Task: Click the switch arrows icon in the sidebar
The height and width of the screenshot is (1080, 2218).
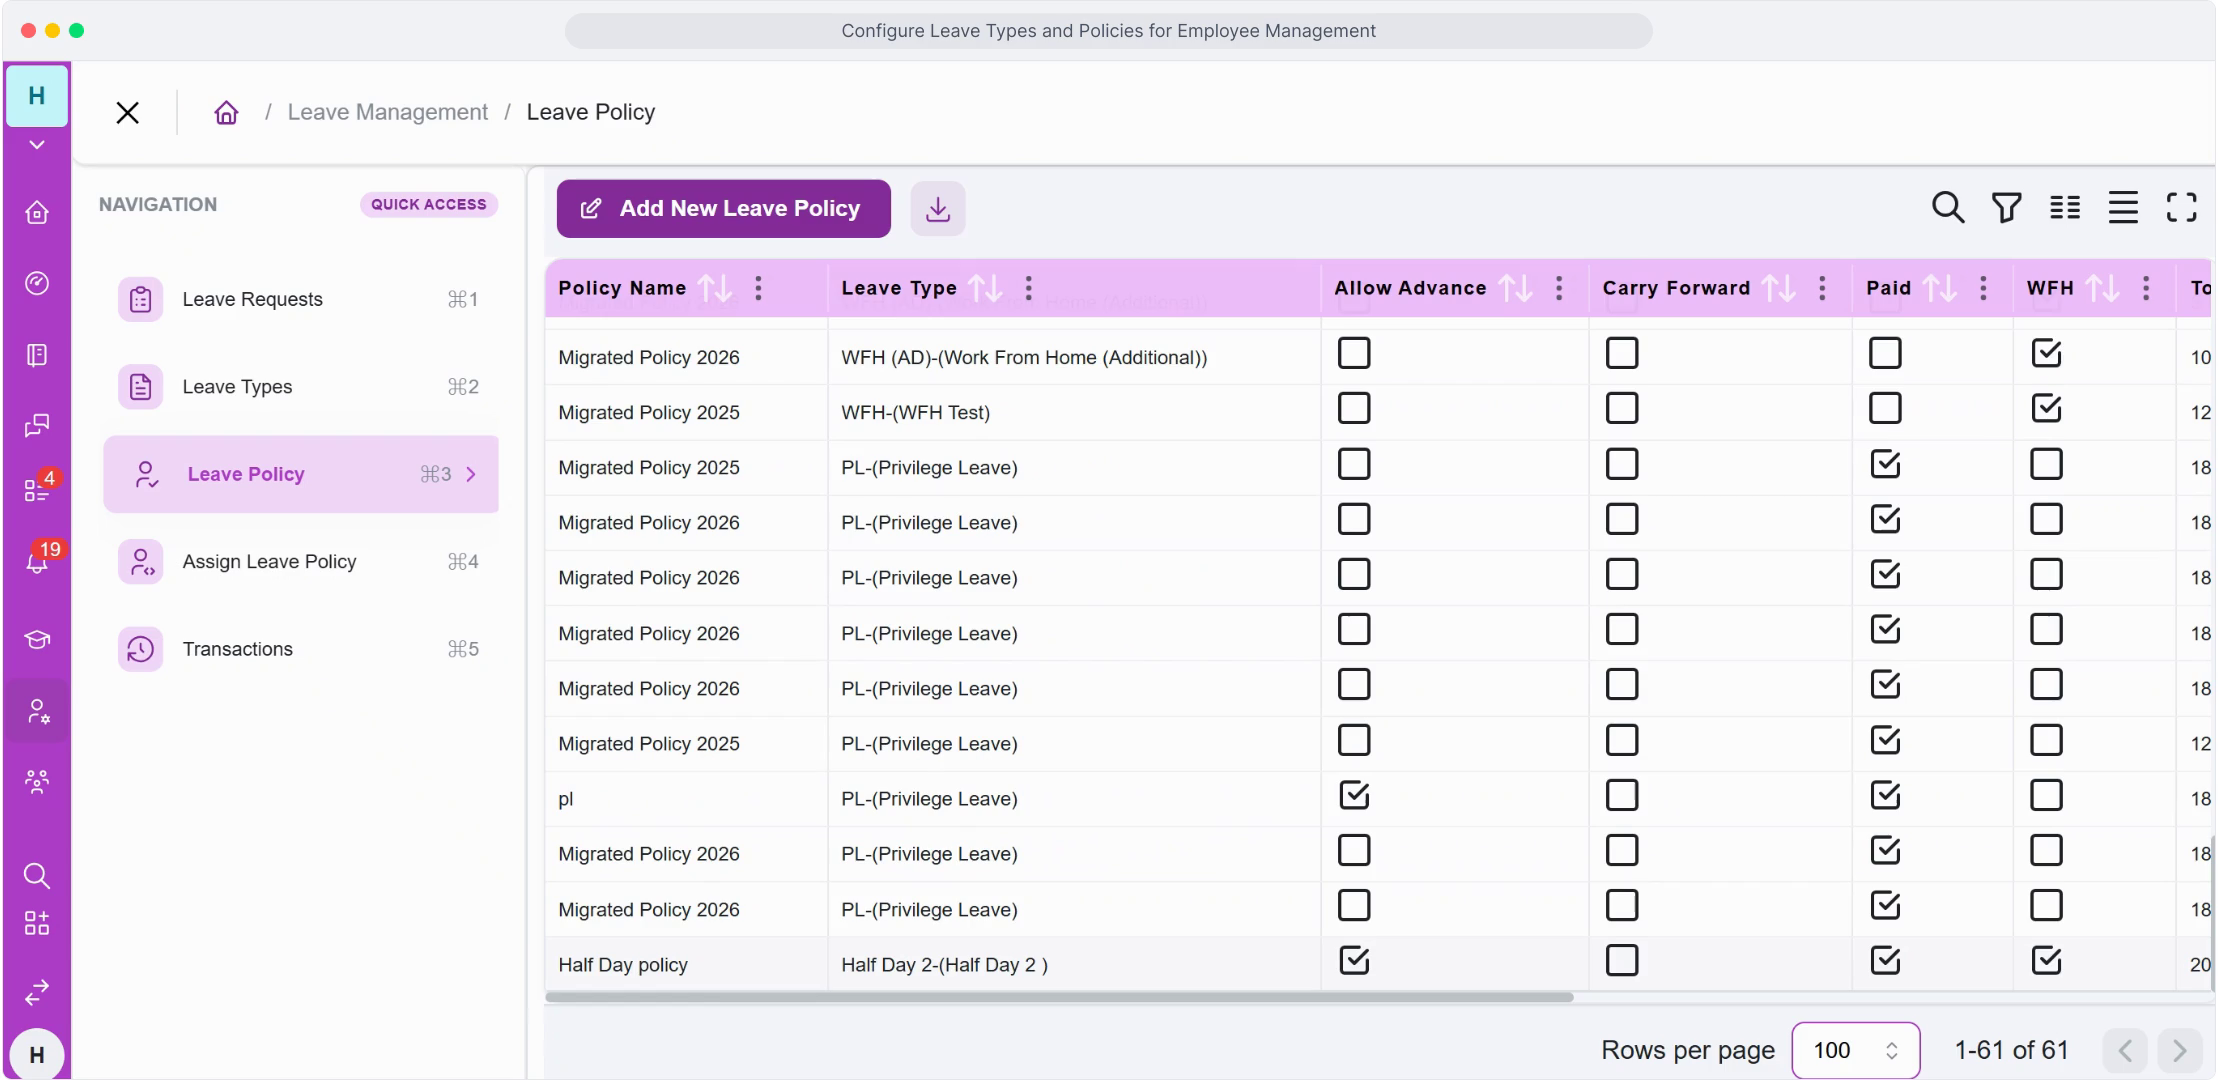Action: tap(37, 991)
